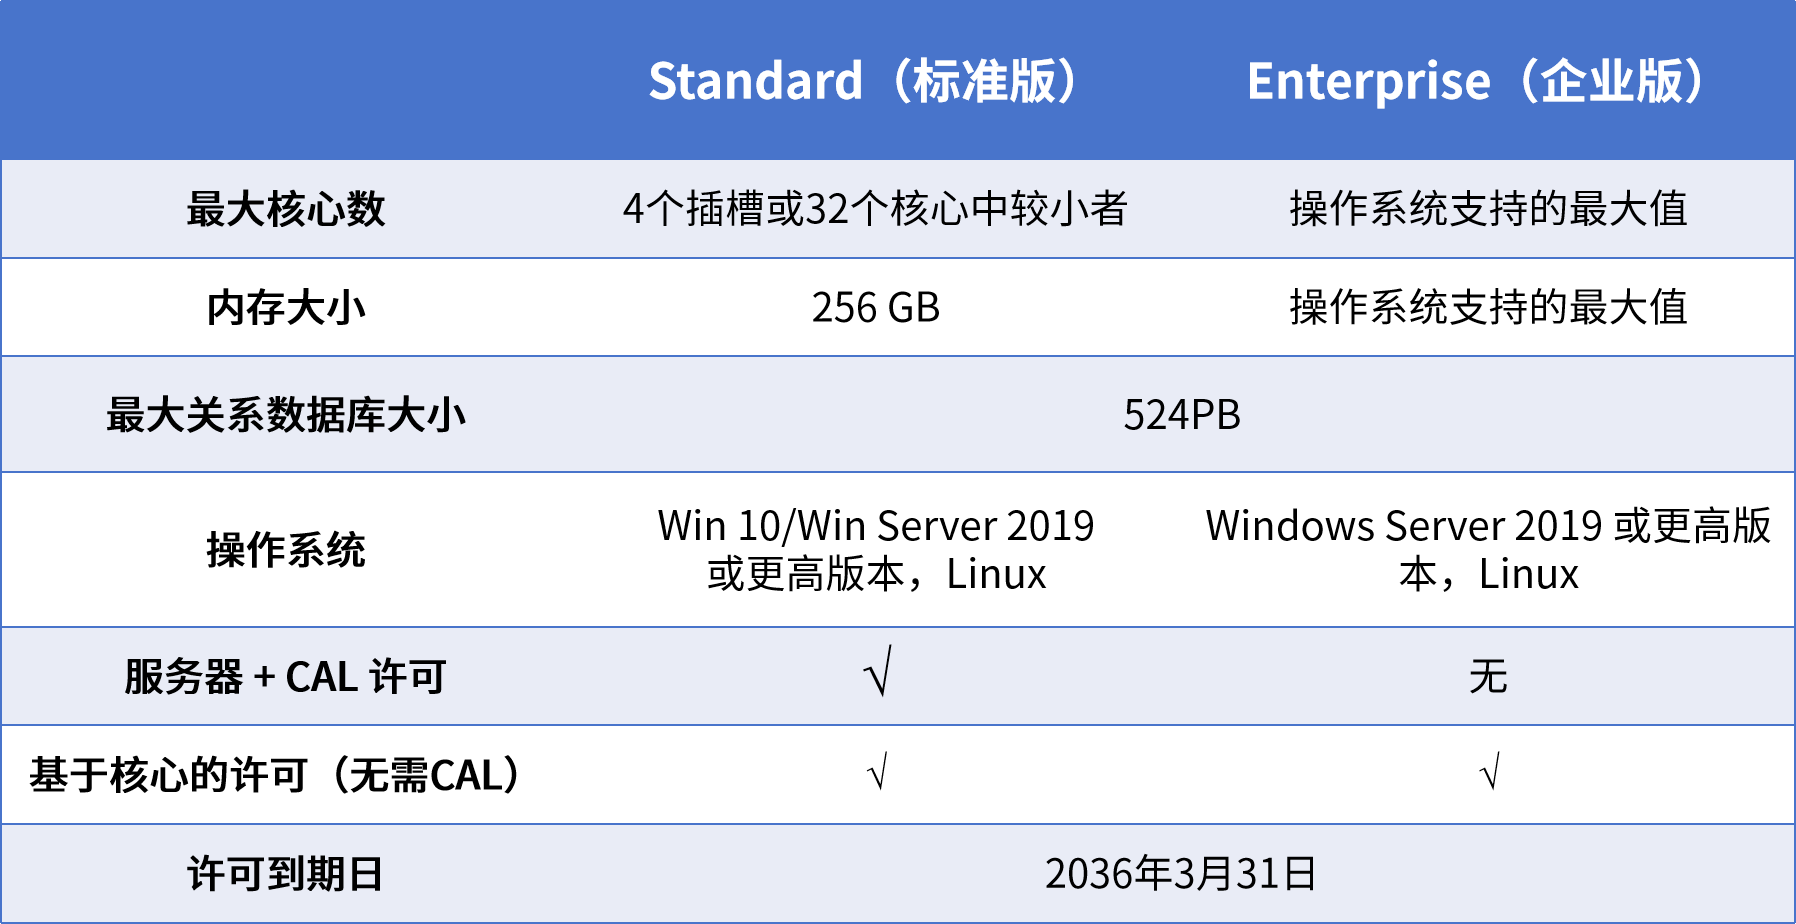The height and width of the screenshot is (924, 1796).
Task: Click Enterprise's 操作系统支持的最大值 in 最大核心数 row
Action: pyautogui.click(x=1488, y=209)
